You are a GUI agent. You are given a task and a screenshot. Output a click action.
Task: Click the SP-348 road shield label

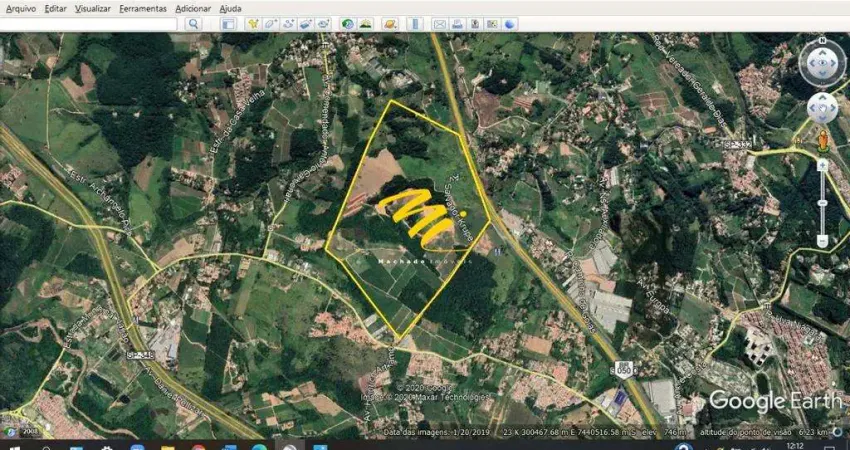pos(140,355)
